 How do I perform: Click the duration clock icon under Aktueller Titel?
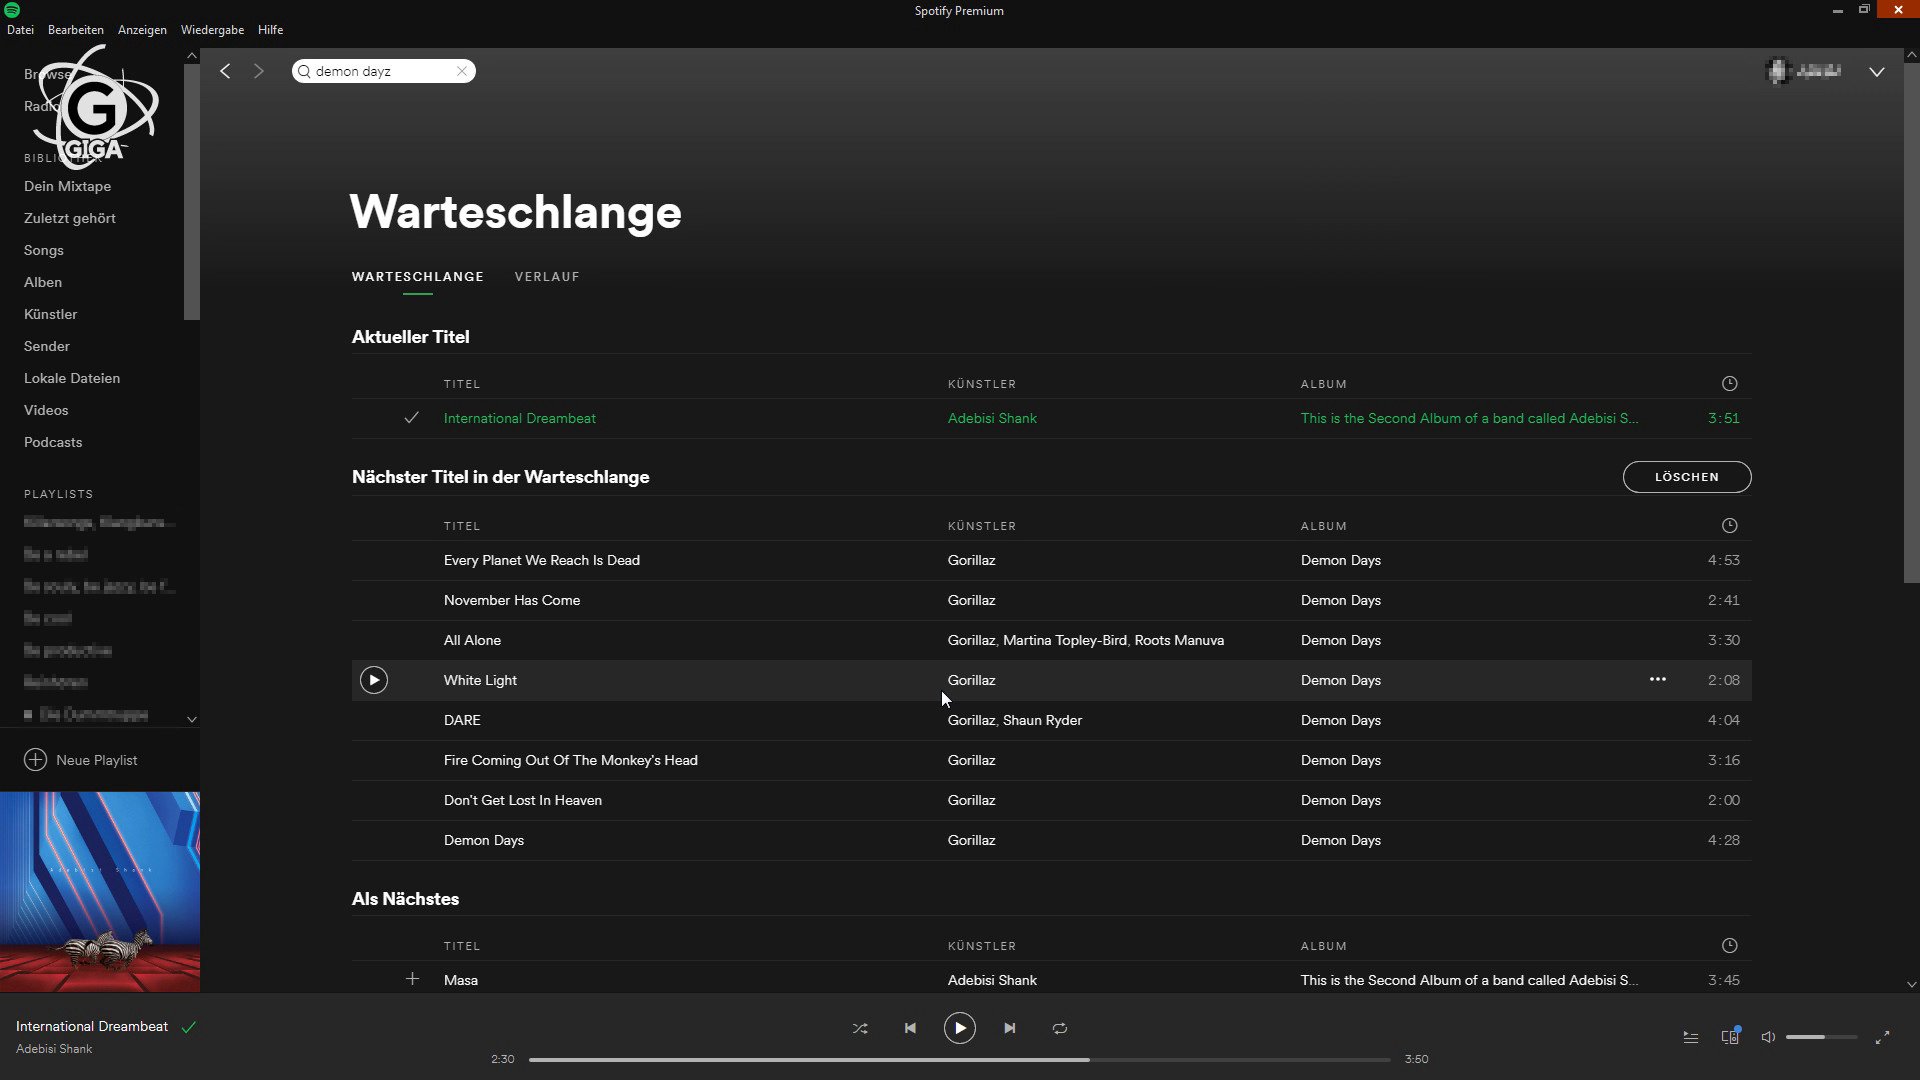(1730, 384)
